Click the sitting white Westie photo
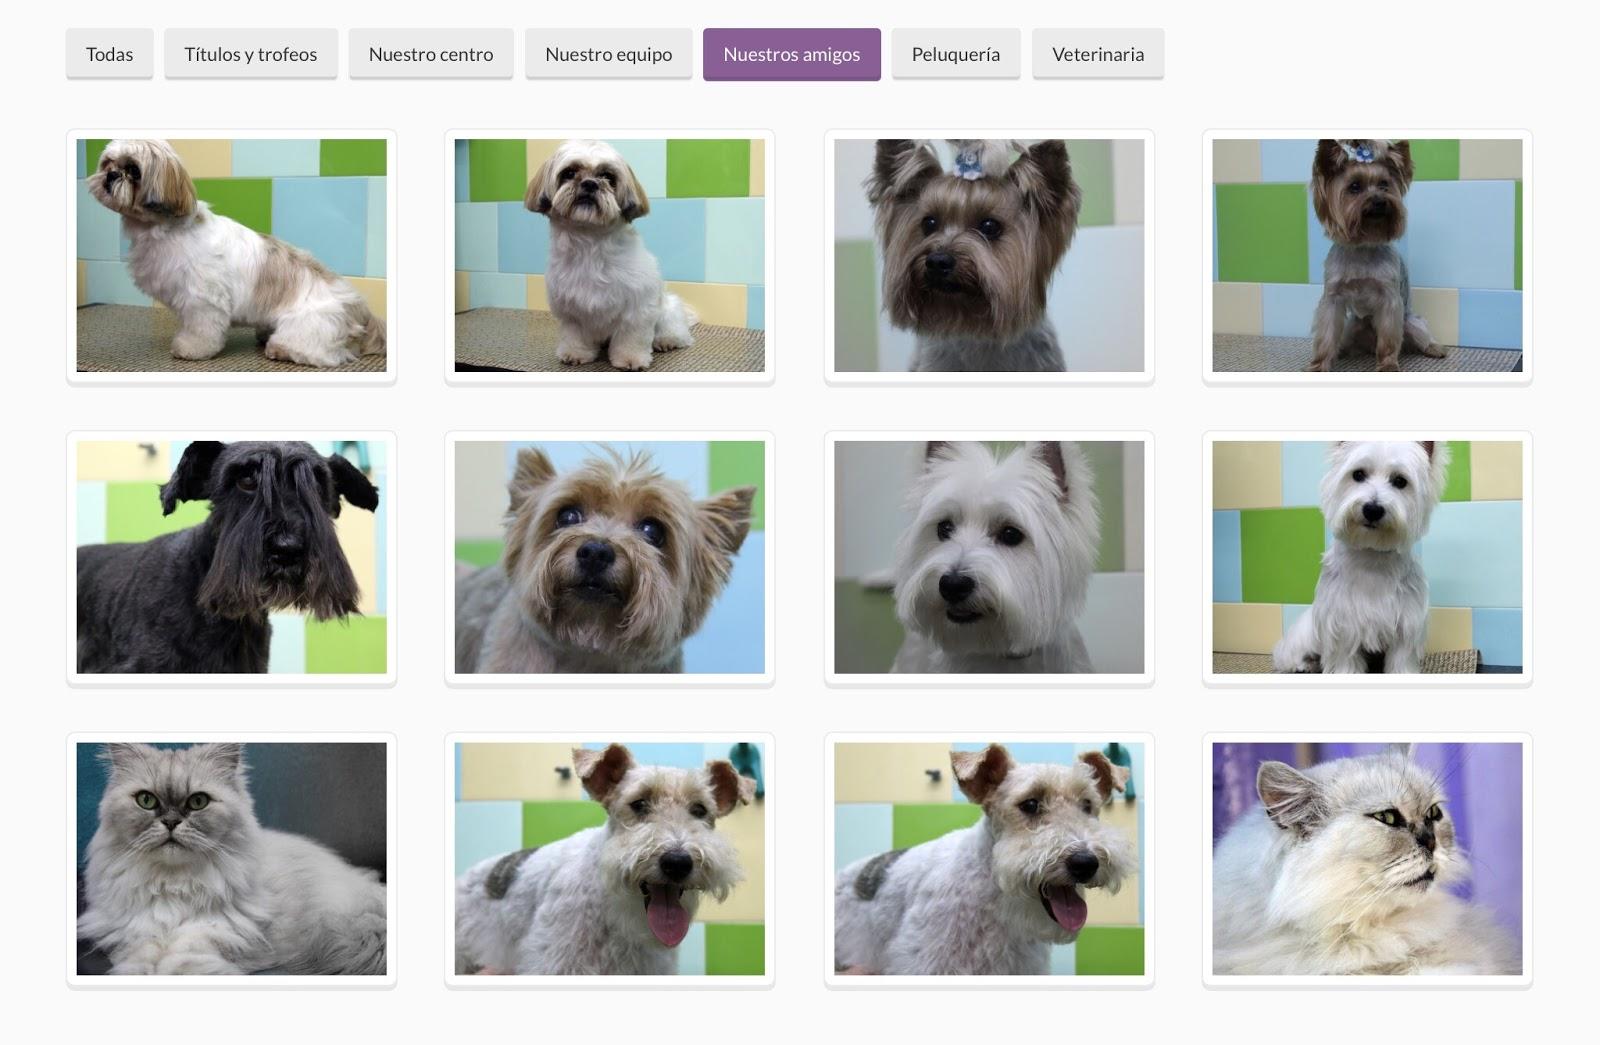This screenshot has height=1045, width=1600. [1367, 557]
